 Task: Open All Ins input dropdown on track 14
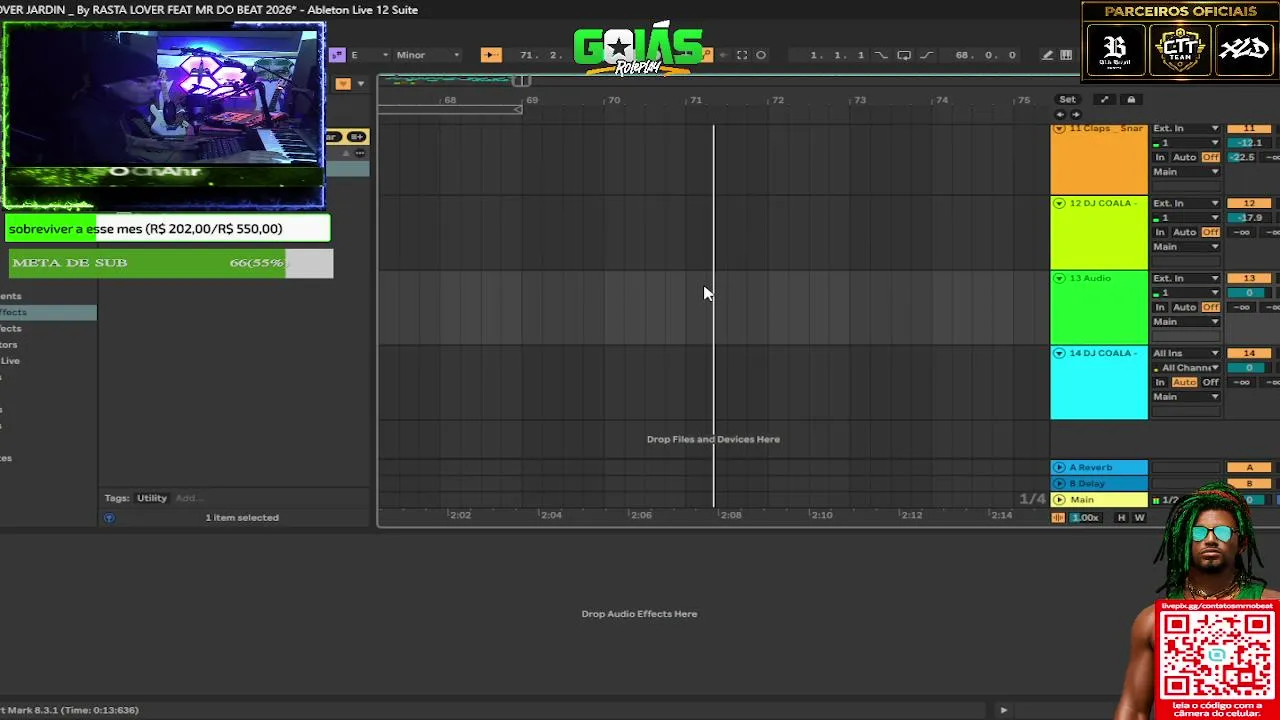coord(1186,353)
